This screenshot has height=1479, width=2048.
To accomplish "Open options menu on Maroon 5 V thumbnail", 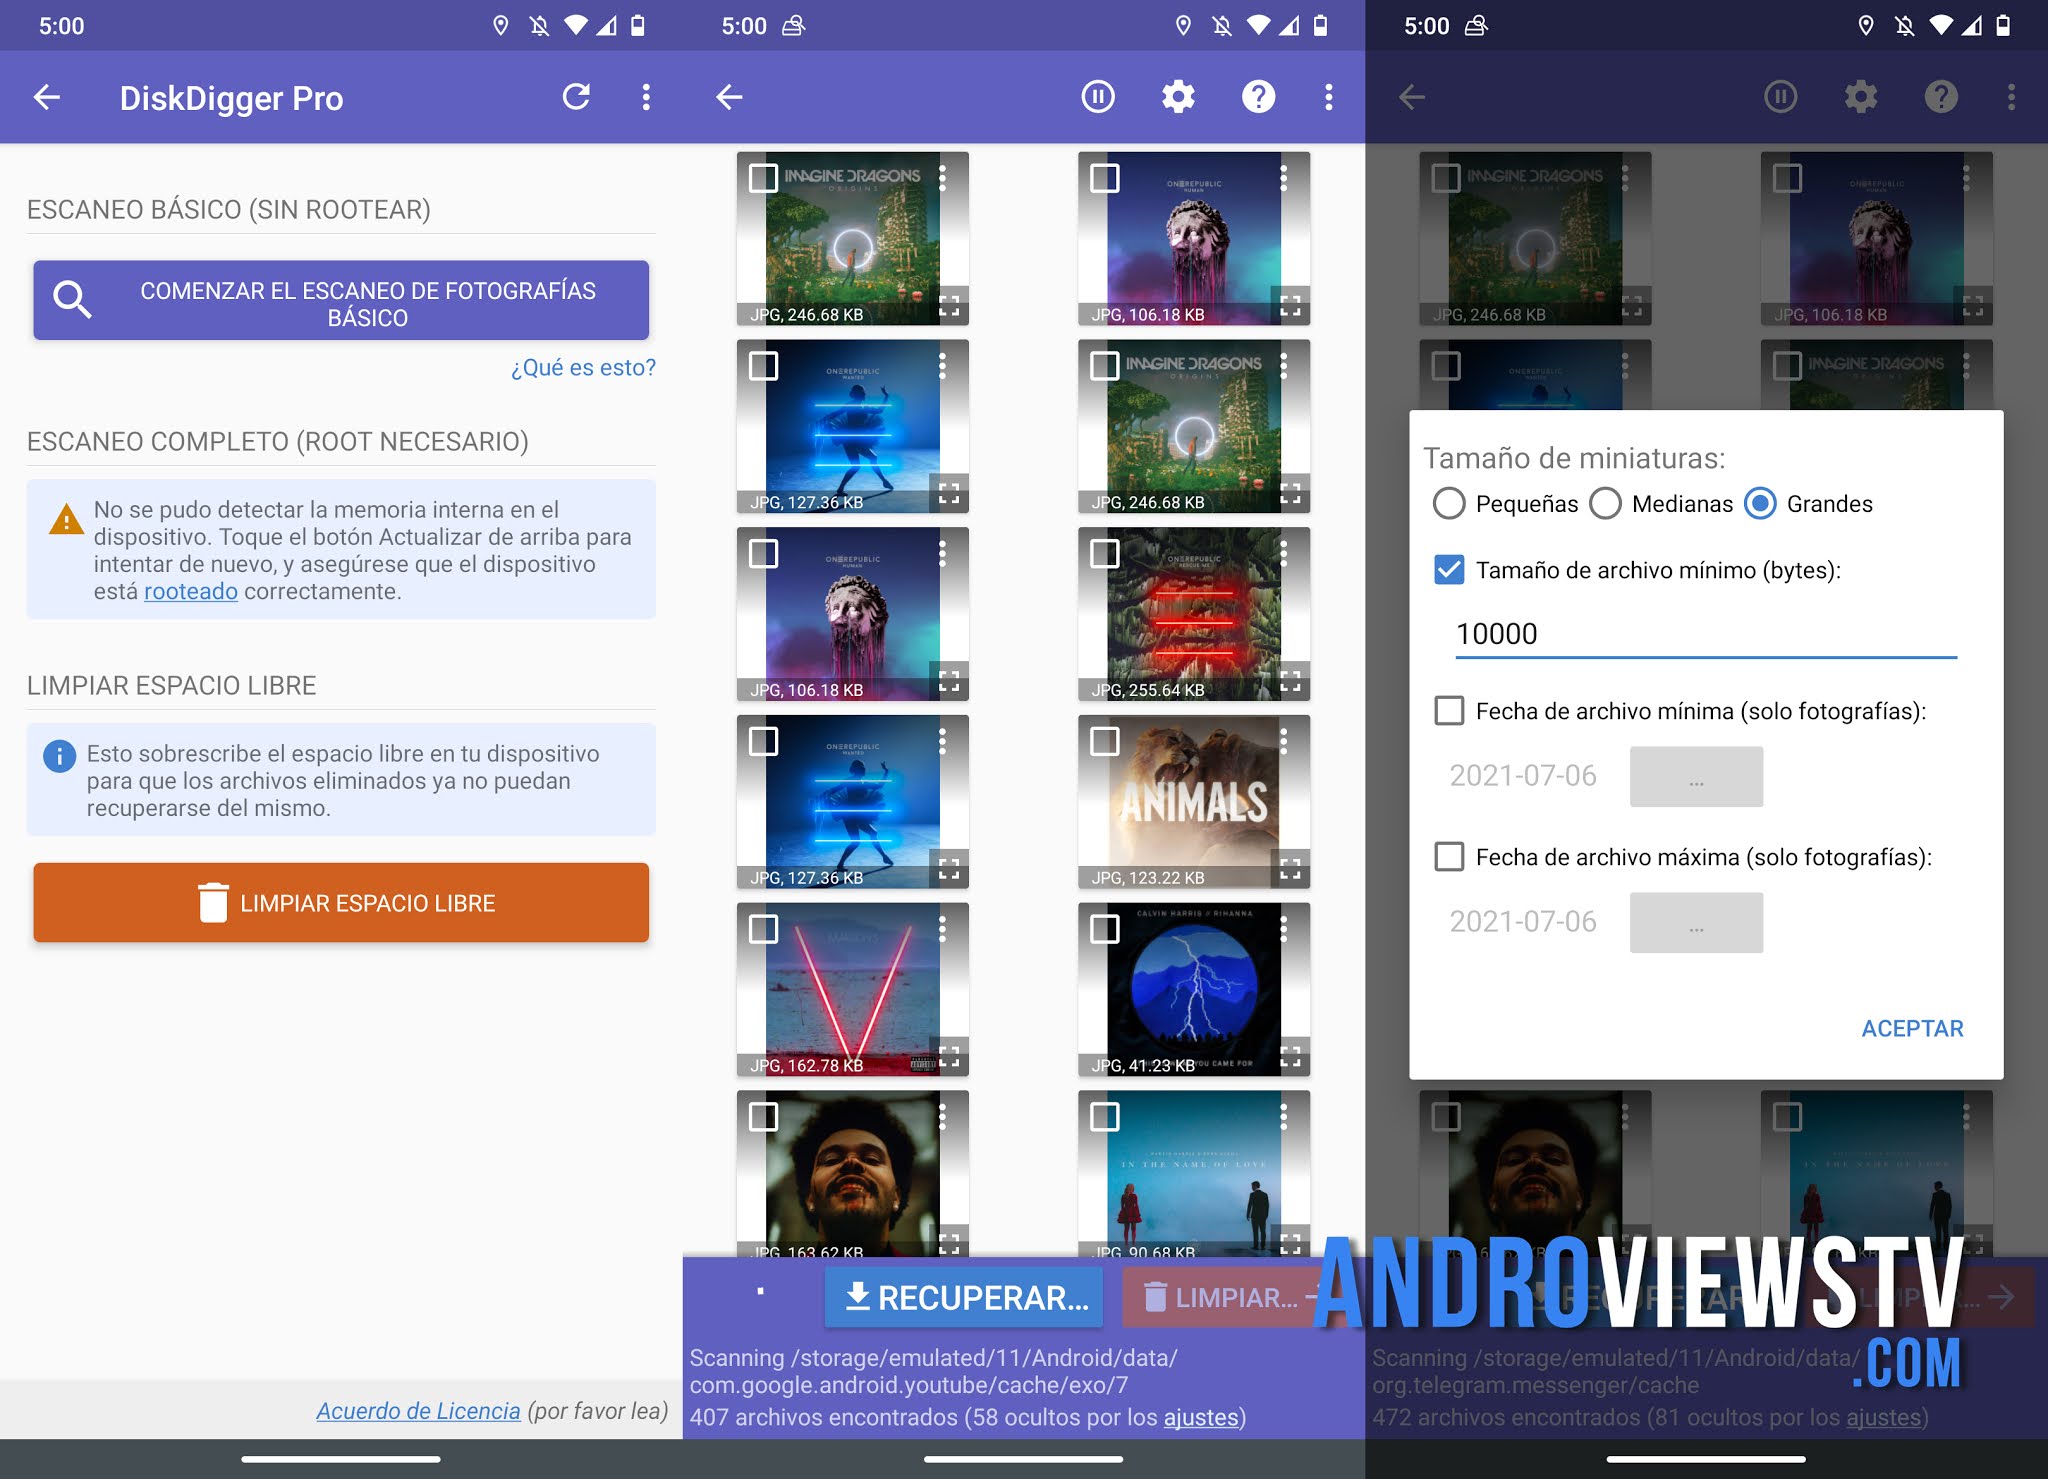I will coord(942,929).
